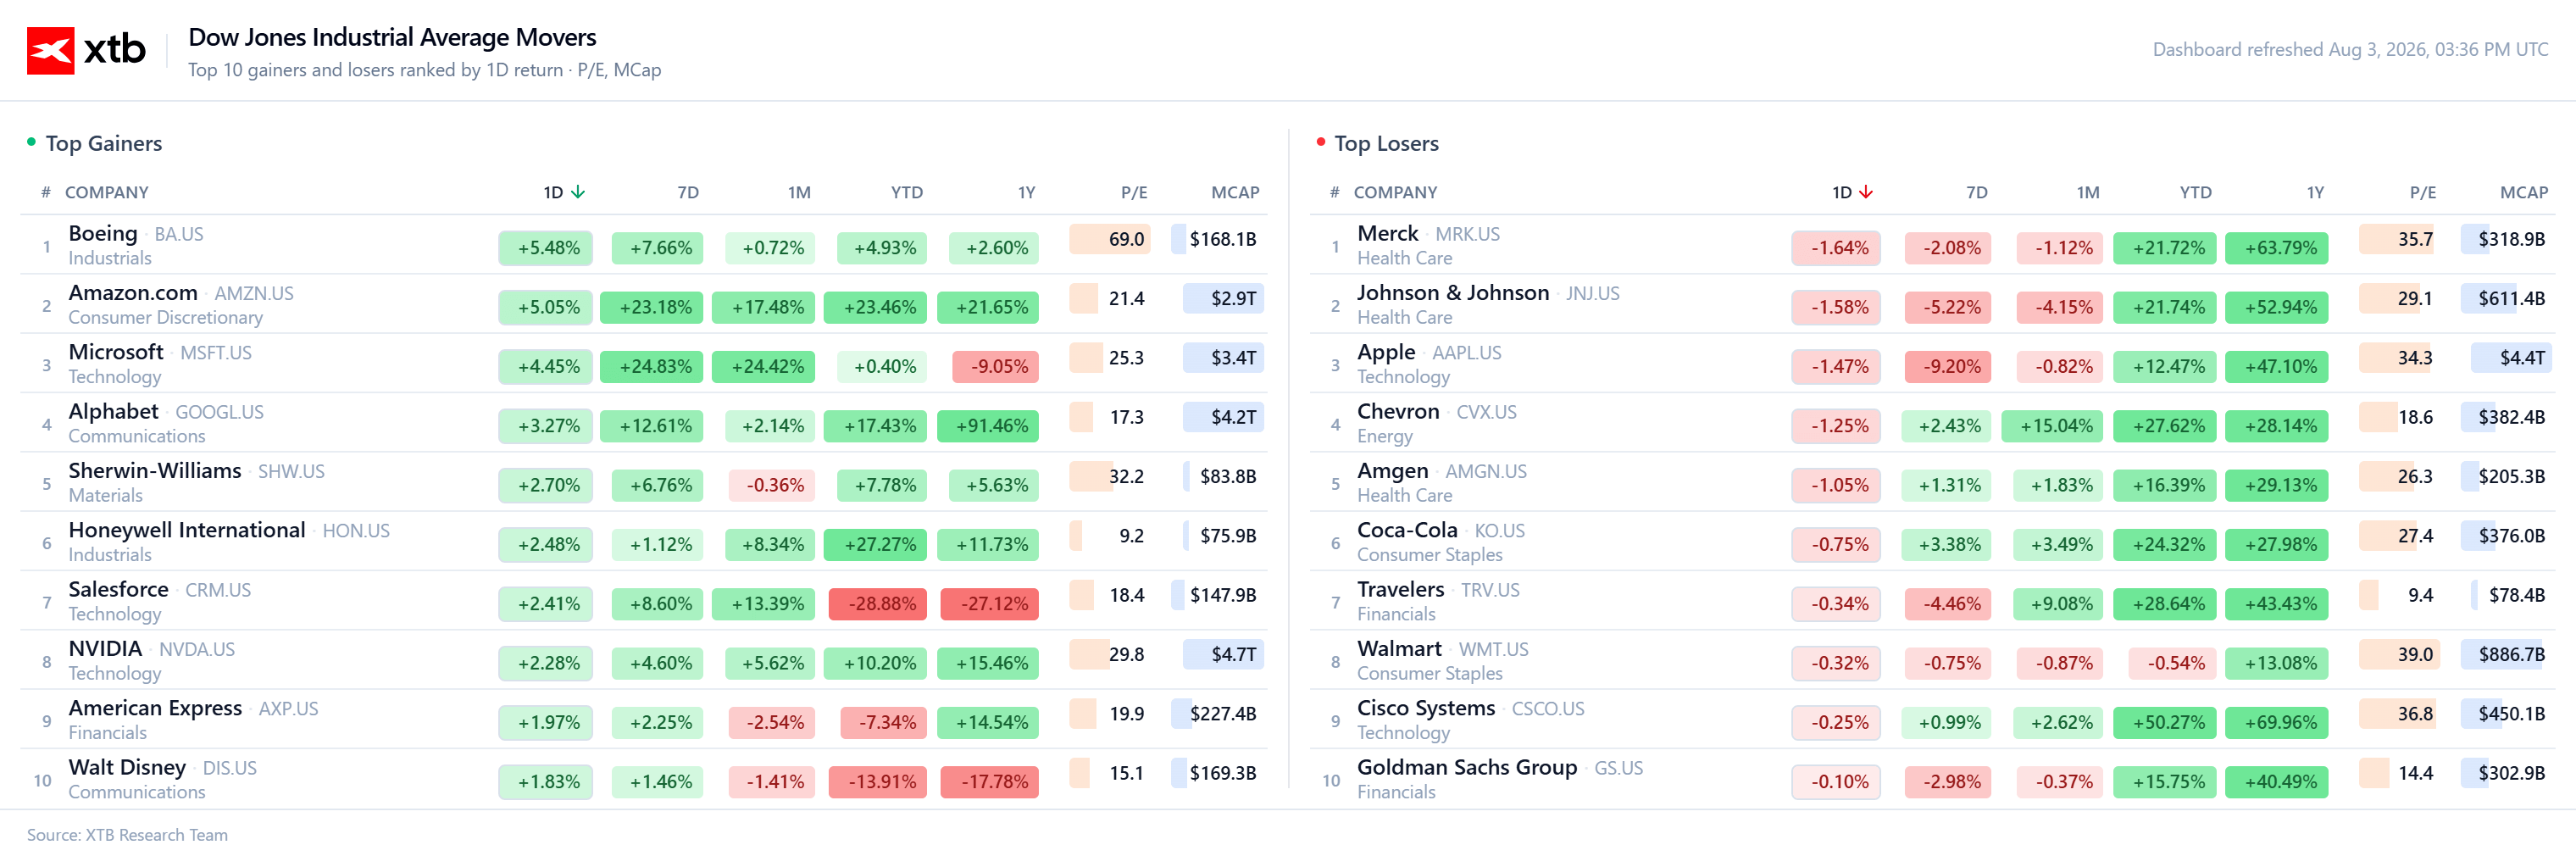Click the red dot beside Top Losers
Viewport: 2576px width, 856px height.
[1320, 142]
